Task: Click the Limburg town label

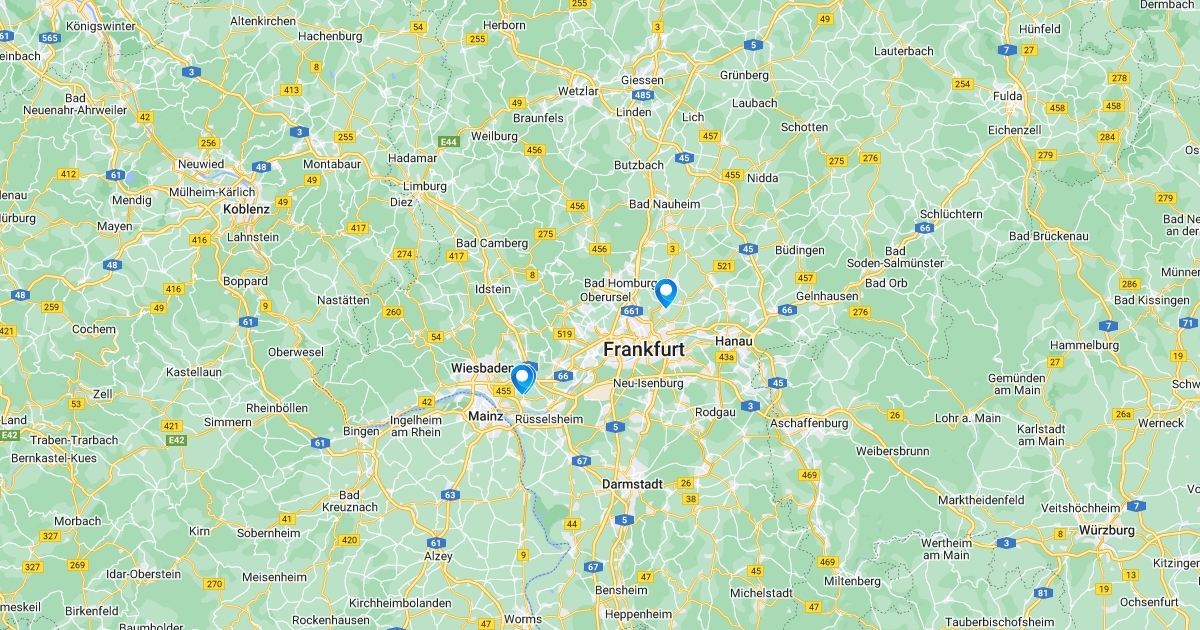Action: click(425, 186)
